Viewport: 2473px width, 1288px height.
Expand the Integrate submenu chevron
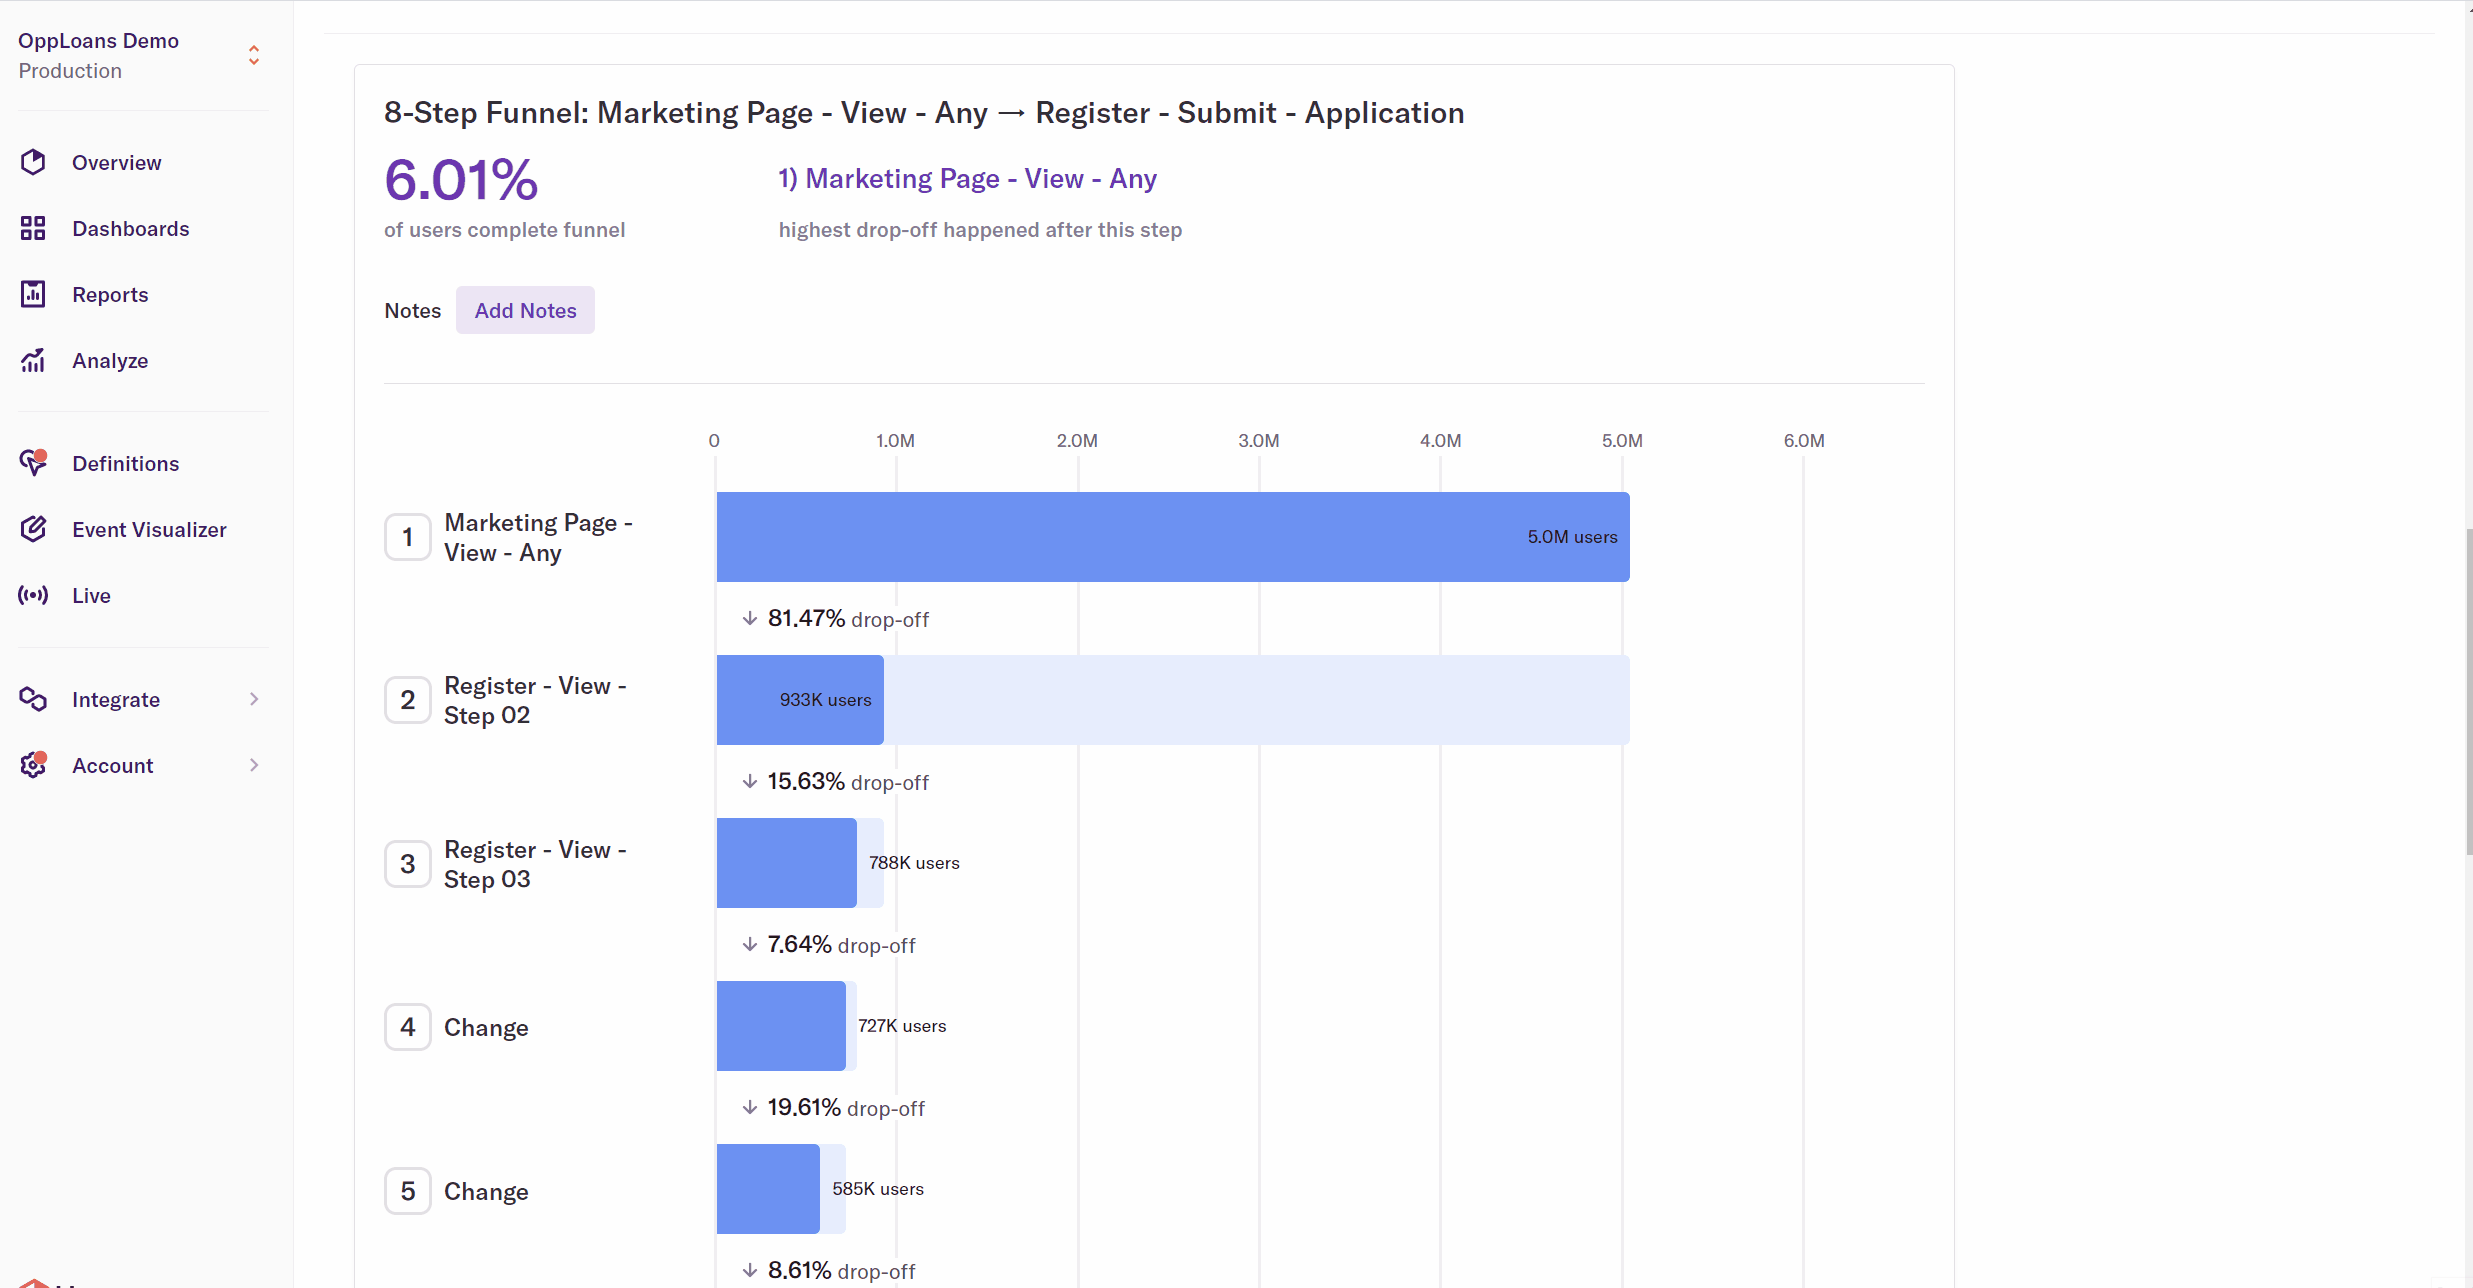pos(254,699)
